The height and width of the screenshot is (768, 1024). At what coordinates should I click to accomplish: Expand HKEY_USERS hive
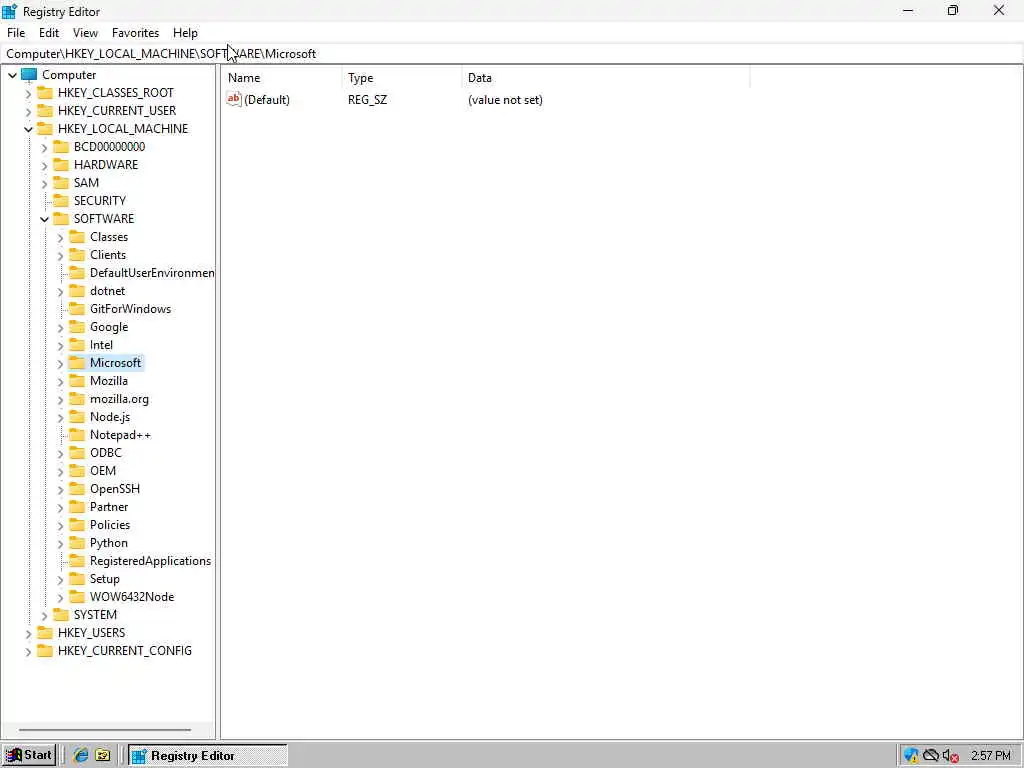pyautogui.click(x=28, y=633)
